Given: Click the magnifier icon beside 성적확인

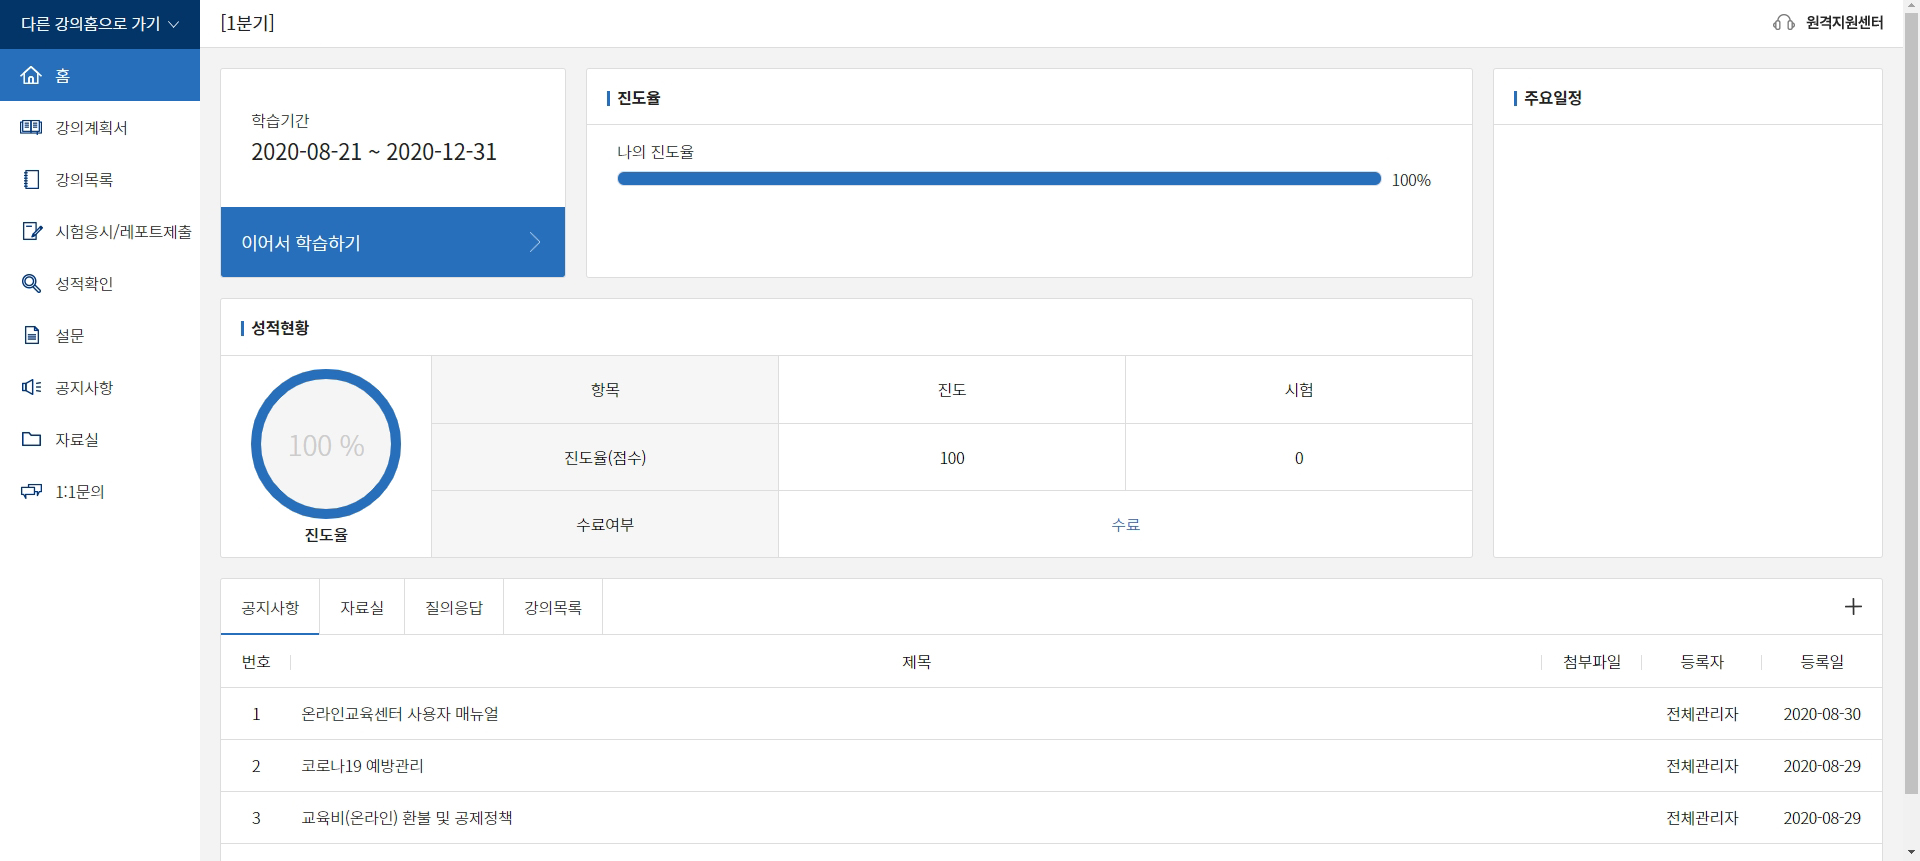Looking at the screenshot, I should click(x=31, y=283).
